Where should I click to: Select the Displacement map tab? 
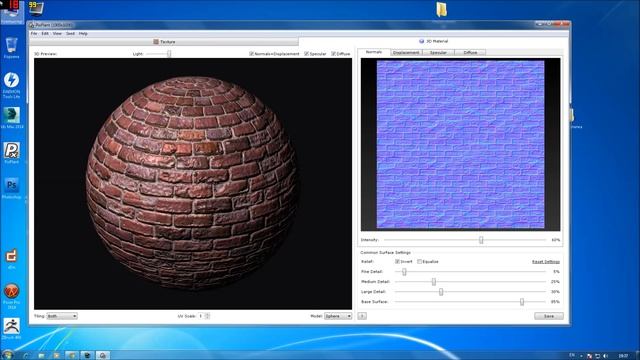coord(406,53)
